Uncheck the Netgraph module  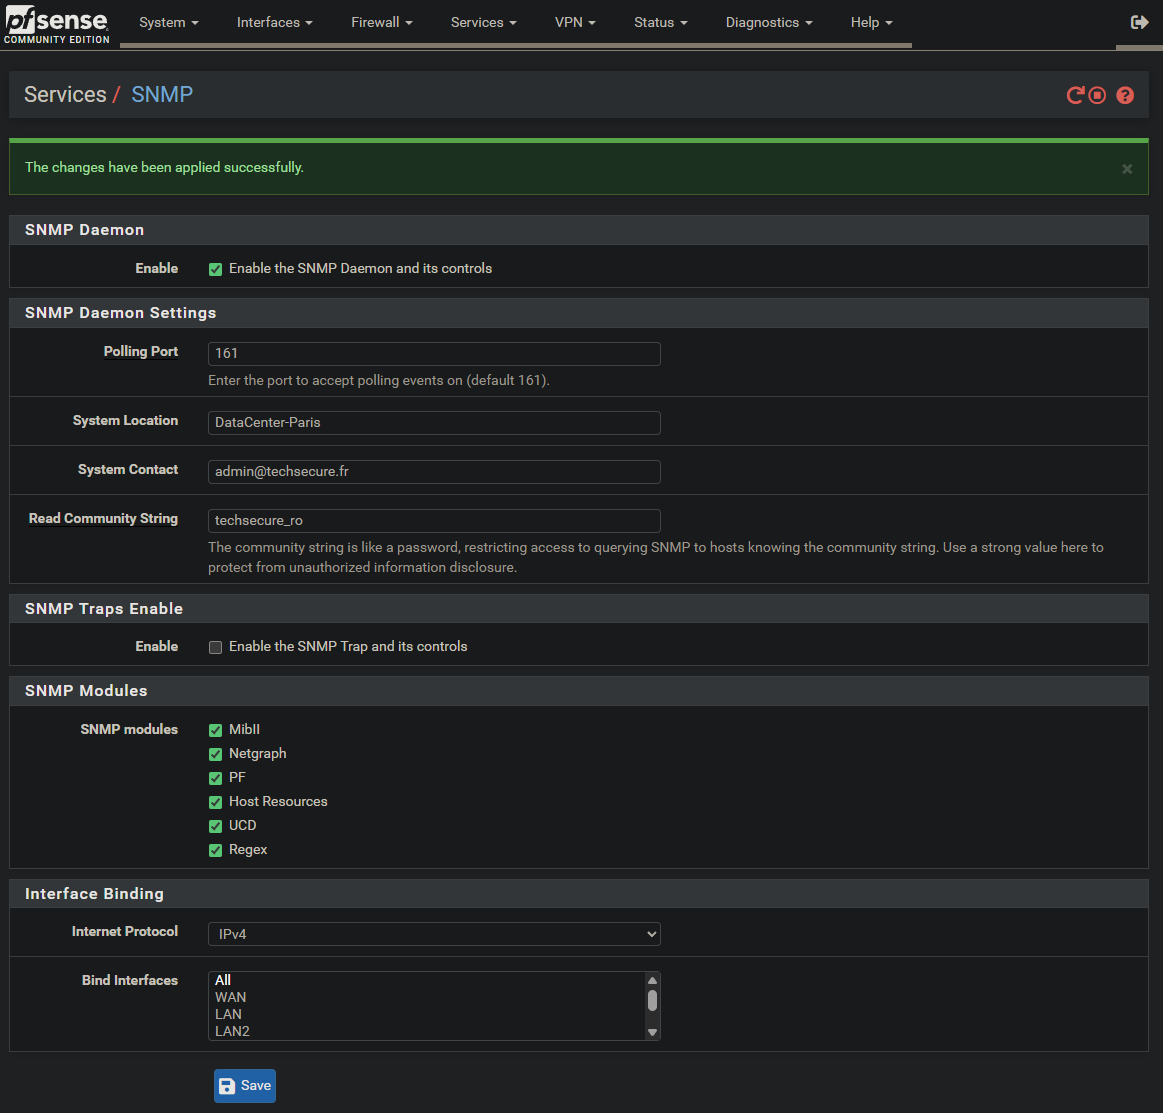coord(215,754)
